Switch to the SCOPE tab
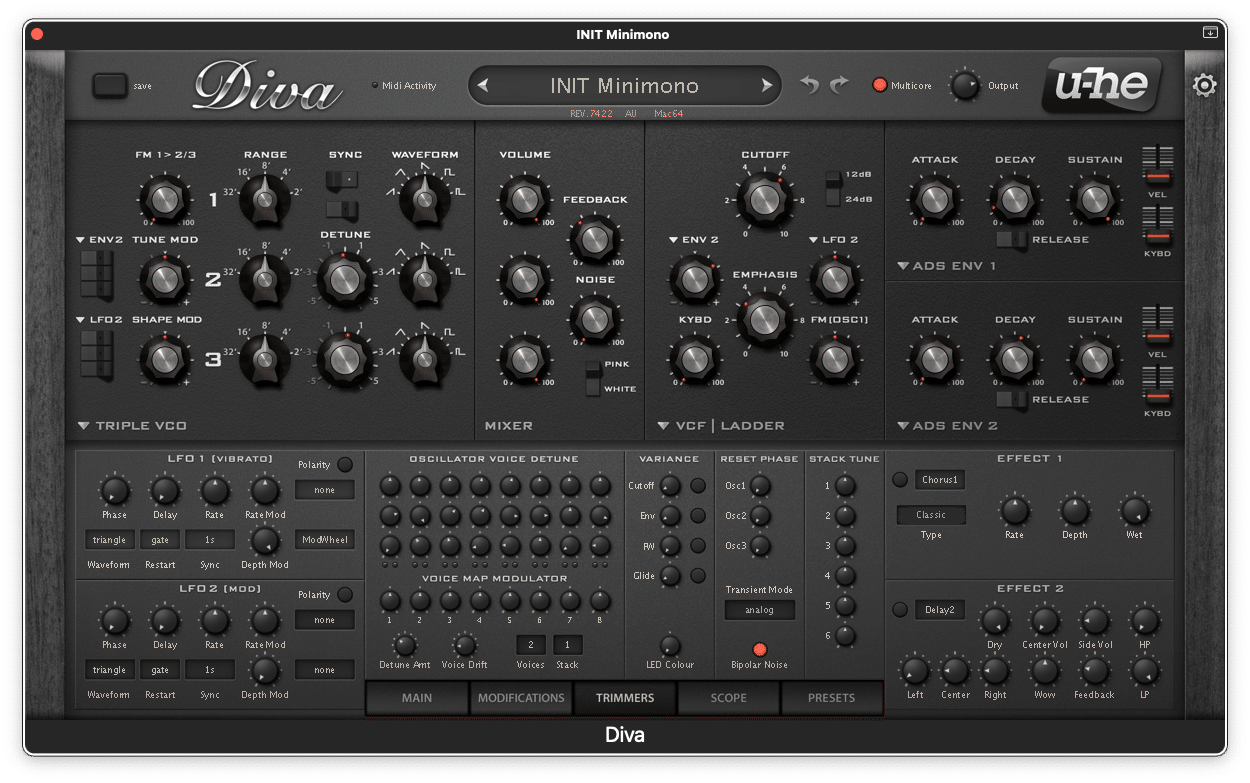This screenshot has width=1250, height=783. click(729, 698)
